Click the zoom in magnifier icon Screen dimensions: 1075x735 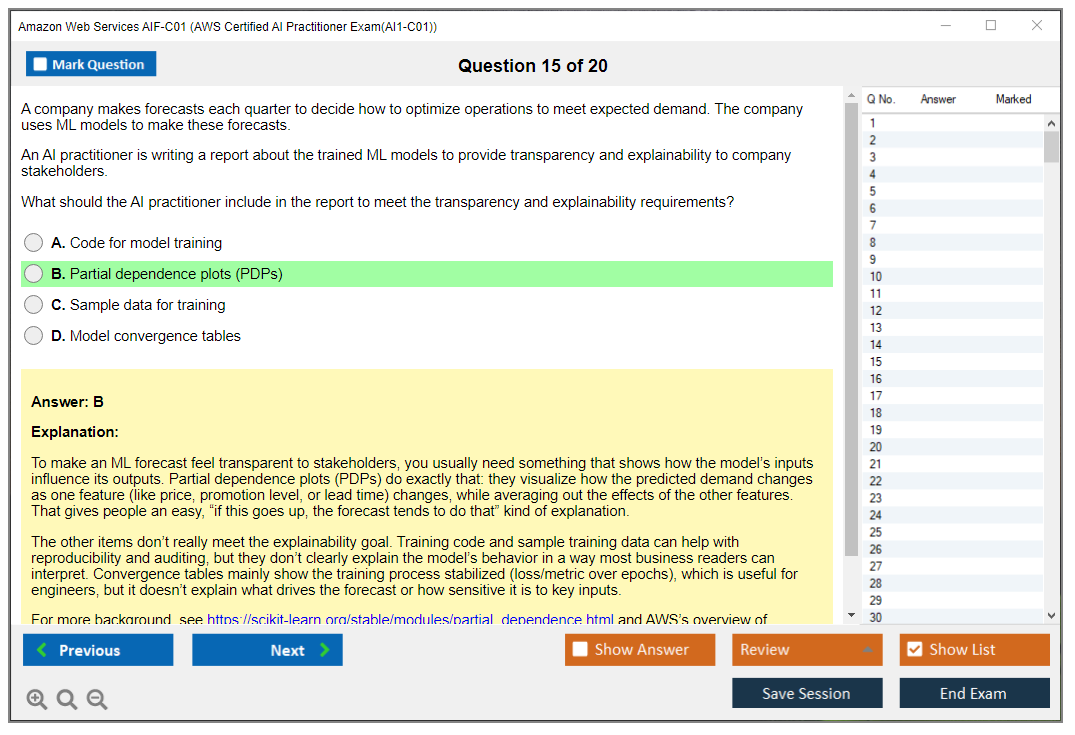[37, 700]
